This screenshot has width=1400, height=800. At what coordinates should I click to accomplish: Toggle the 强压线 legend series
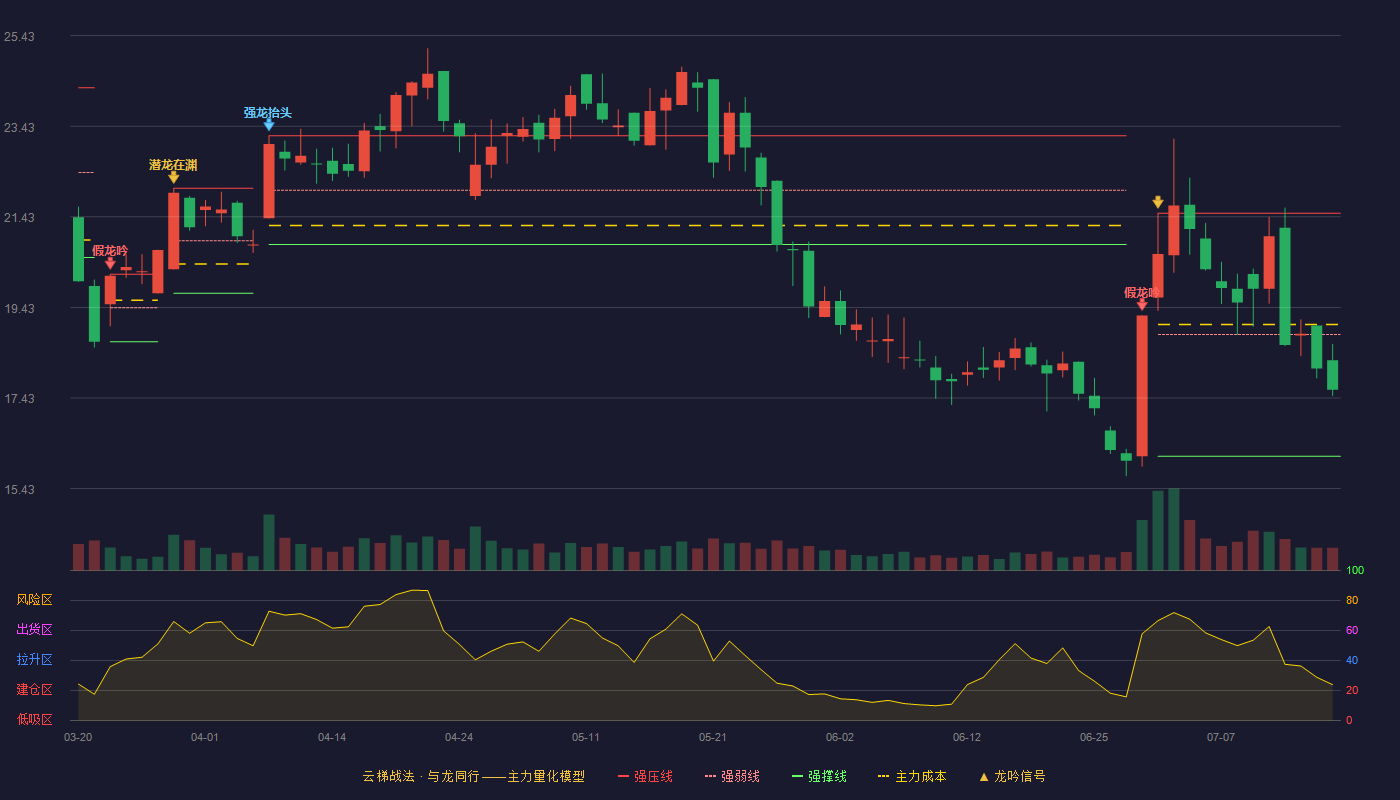645,776
